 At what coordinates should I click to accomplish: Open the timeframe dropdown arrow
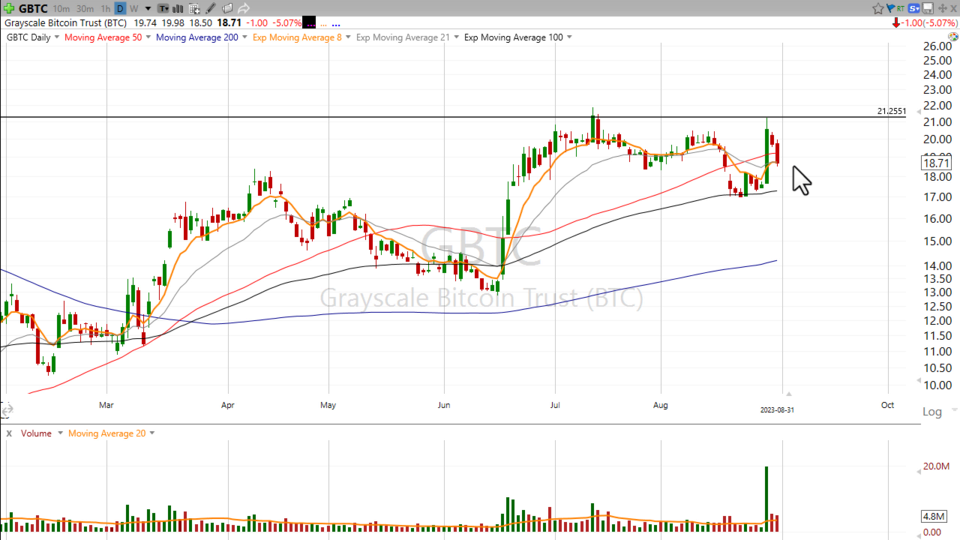(x=148, y=9)
